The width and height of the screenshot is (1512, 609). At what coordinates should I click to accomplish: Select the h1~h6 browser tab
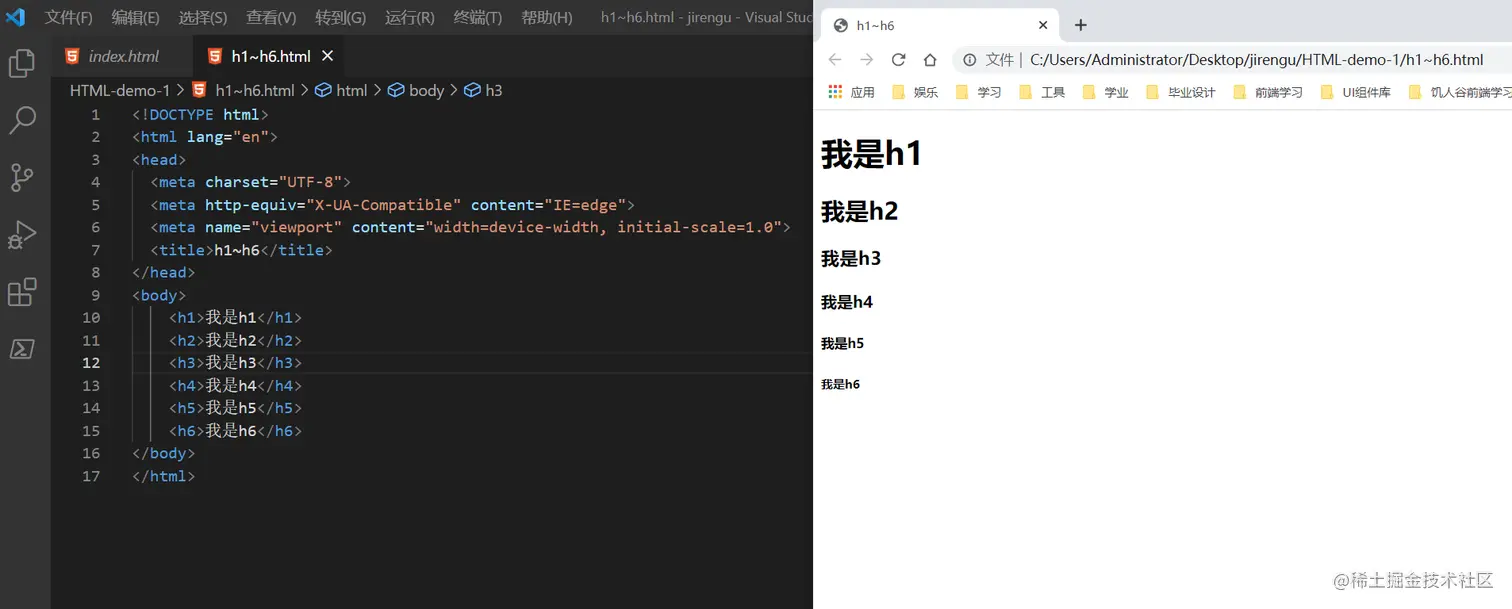click(940, 25)
